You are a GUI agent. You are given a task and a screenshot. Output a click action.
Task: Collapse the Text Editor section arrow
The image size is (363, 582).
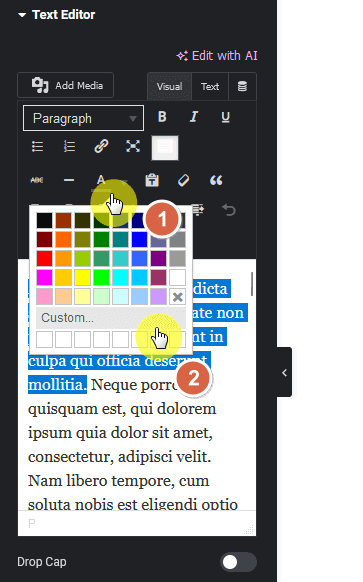point(22,15)
